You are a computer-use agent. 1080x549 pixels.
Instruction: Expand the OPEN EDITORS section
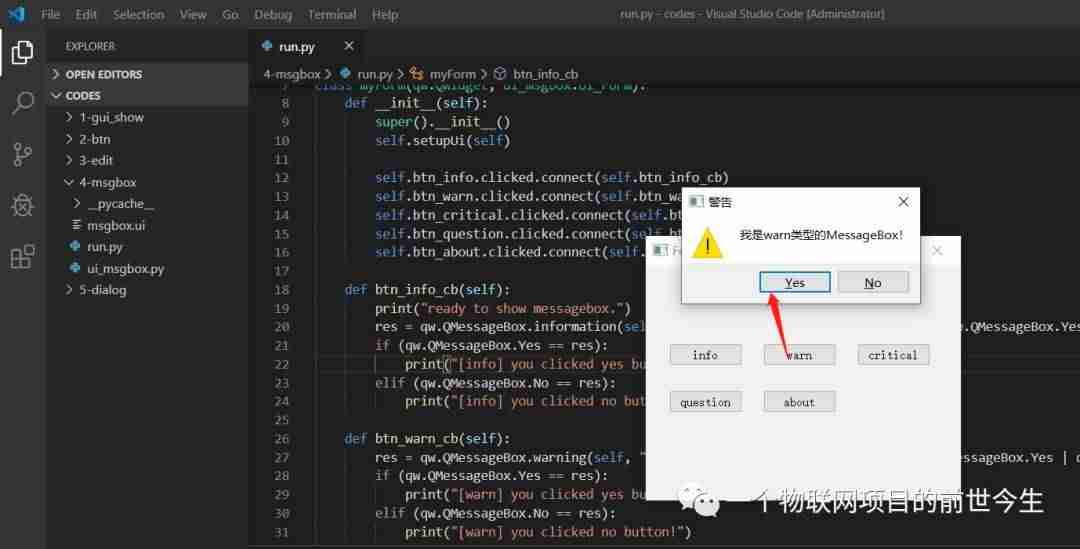[147, 74]
